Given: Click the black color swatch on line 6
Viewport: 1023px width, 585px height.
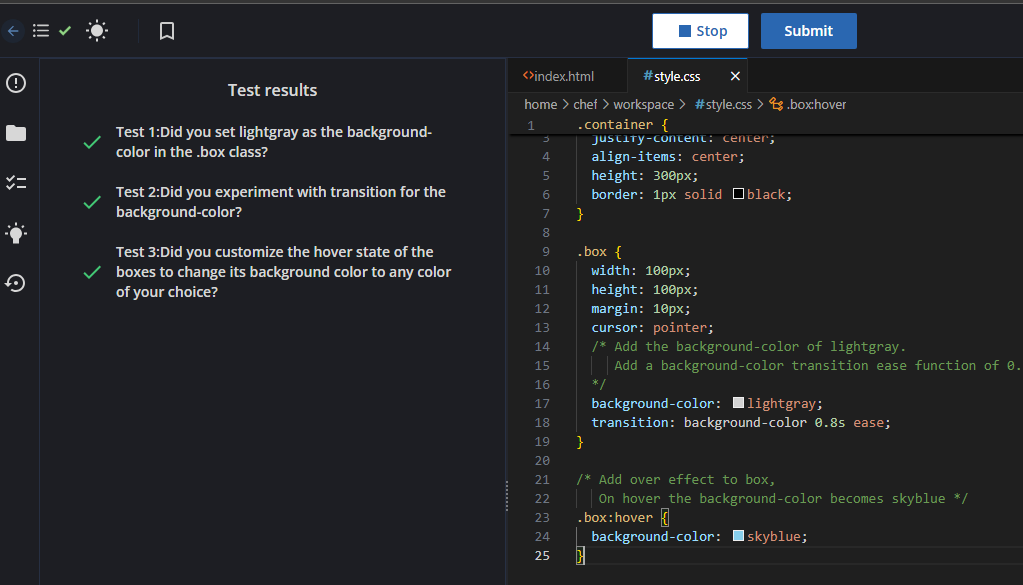Looking at the screenshot, I should [738, 194].
